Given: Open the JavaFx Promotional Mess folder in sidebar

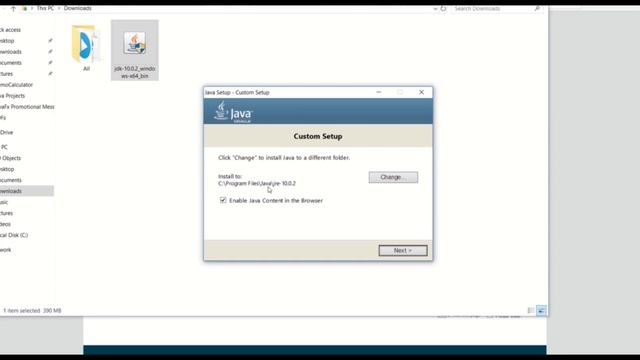Looking at the screenshot, I should tap(27, 107).
